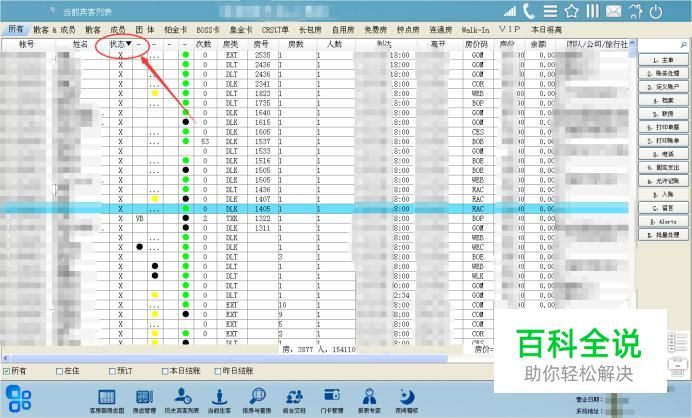Open the 当前住客 current guests icon

[x=219, y=401]
